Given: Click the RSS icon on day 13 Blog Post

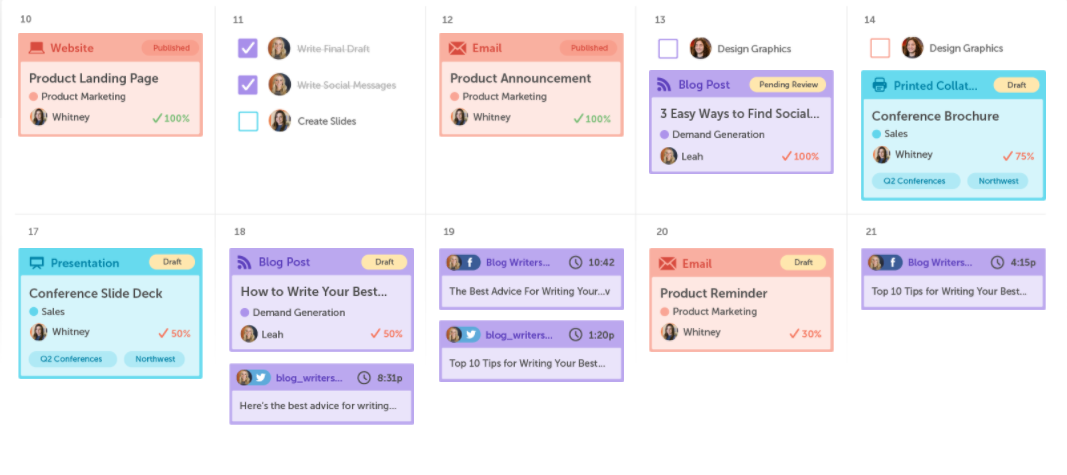Looking at the screenshot, I should (x=664, y=85).
